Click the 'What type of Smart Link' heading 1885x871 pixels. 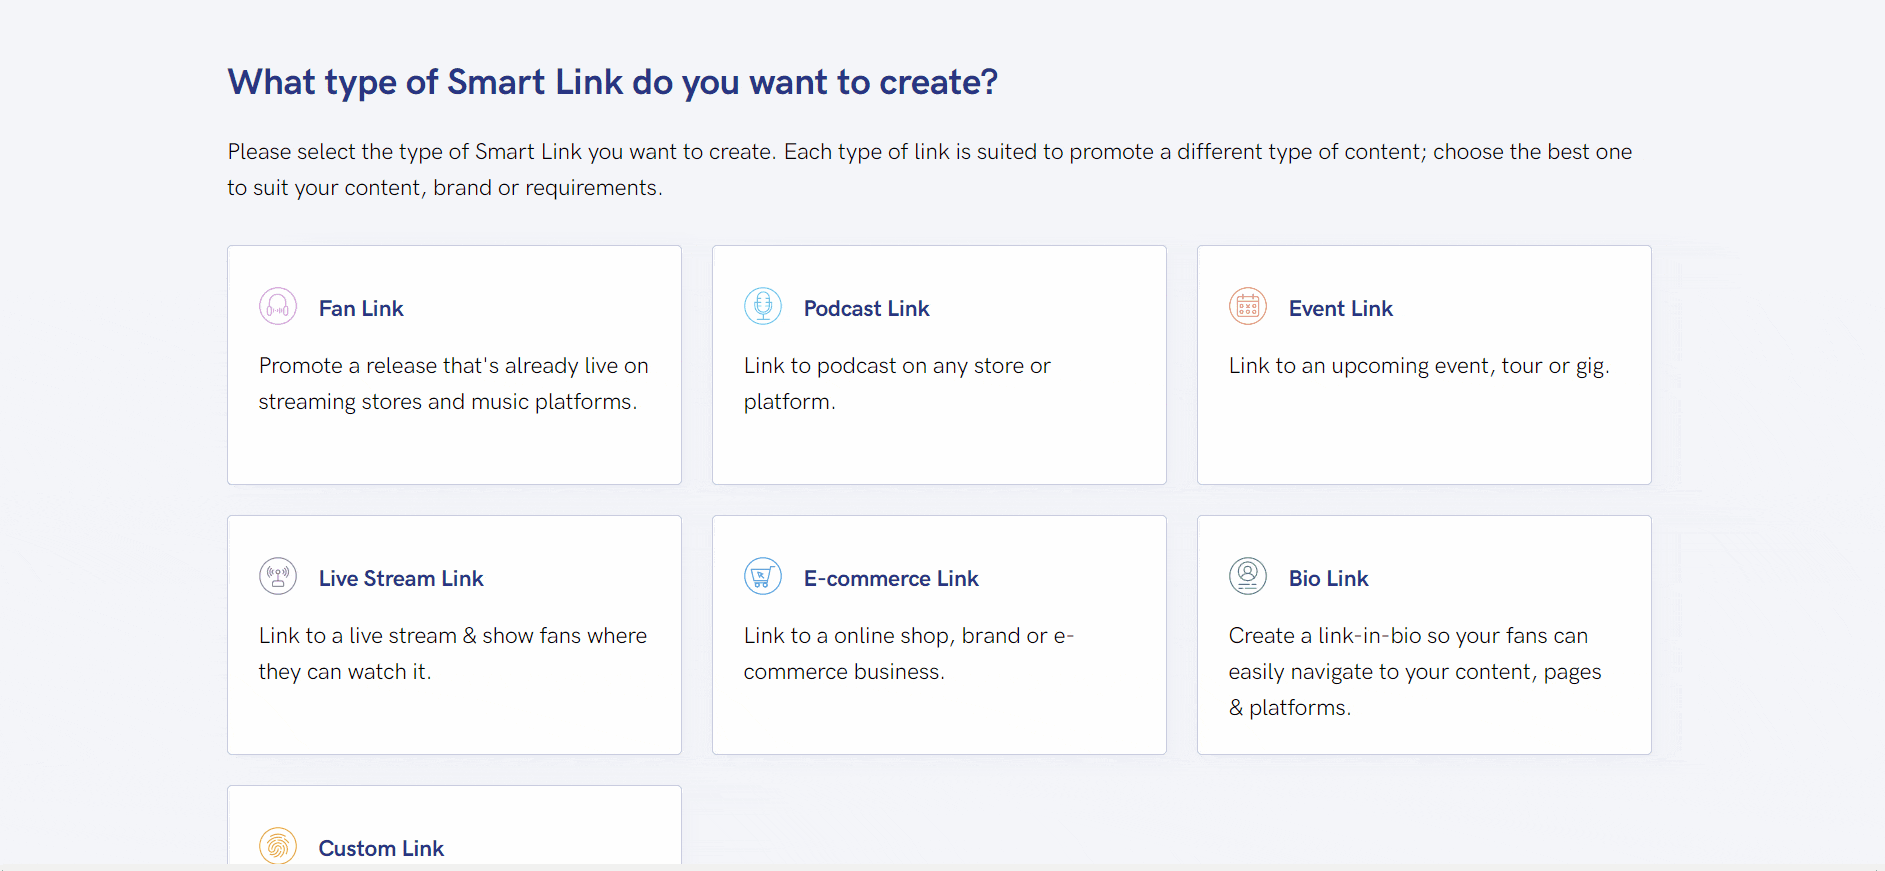[x=613, y=83]
